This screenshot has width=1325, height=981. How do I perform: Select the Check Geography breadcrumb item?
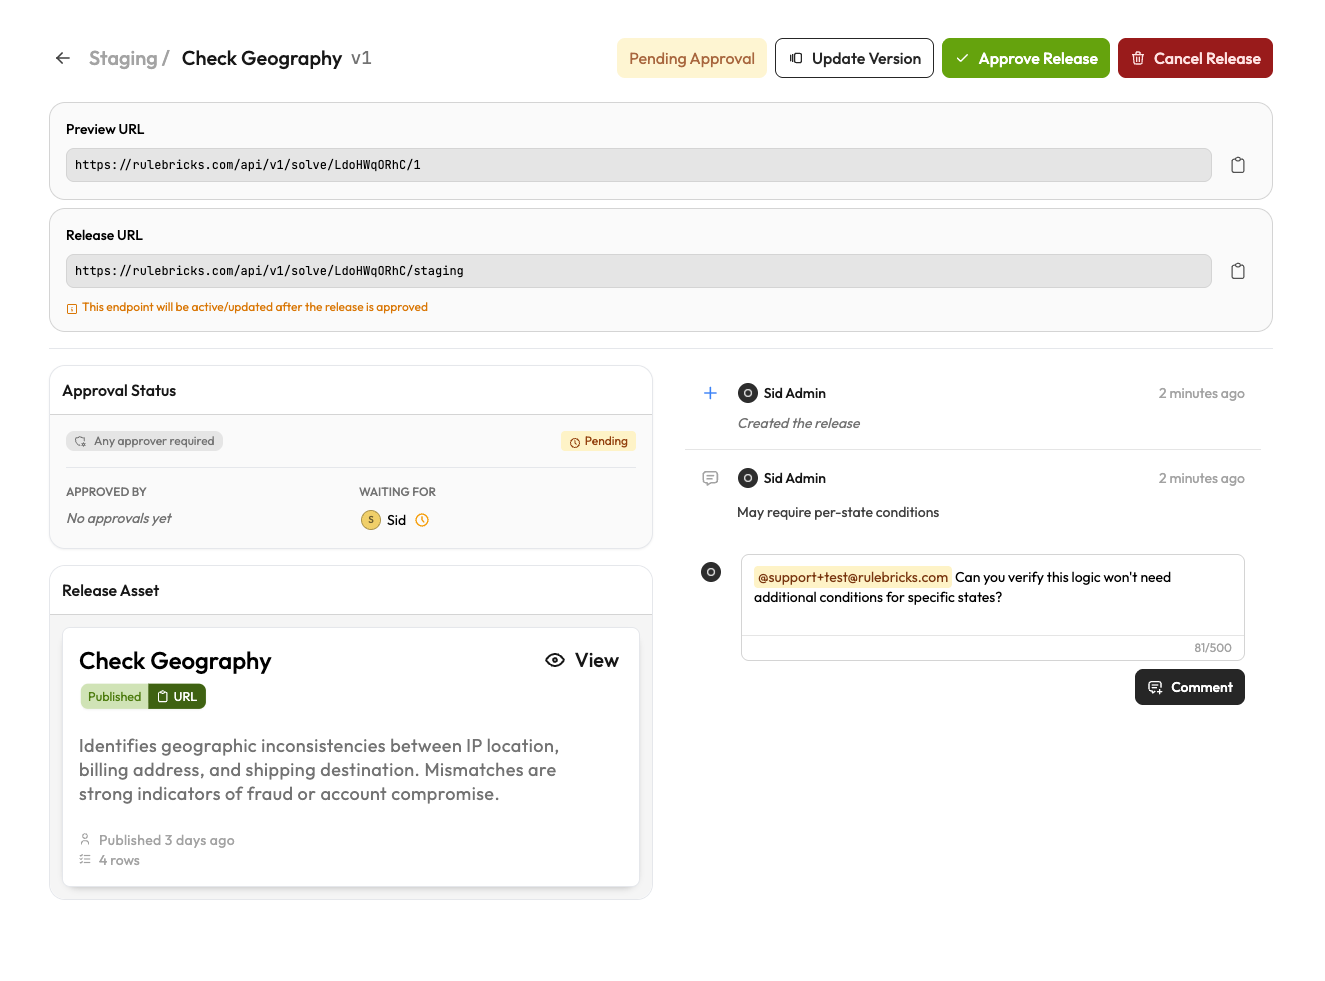(262, 58)
